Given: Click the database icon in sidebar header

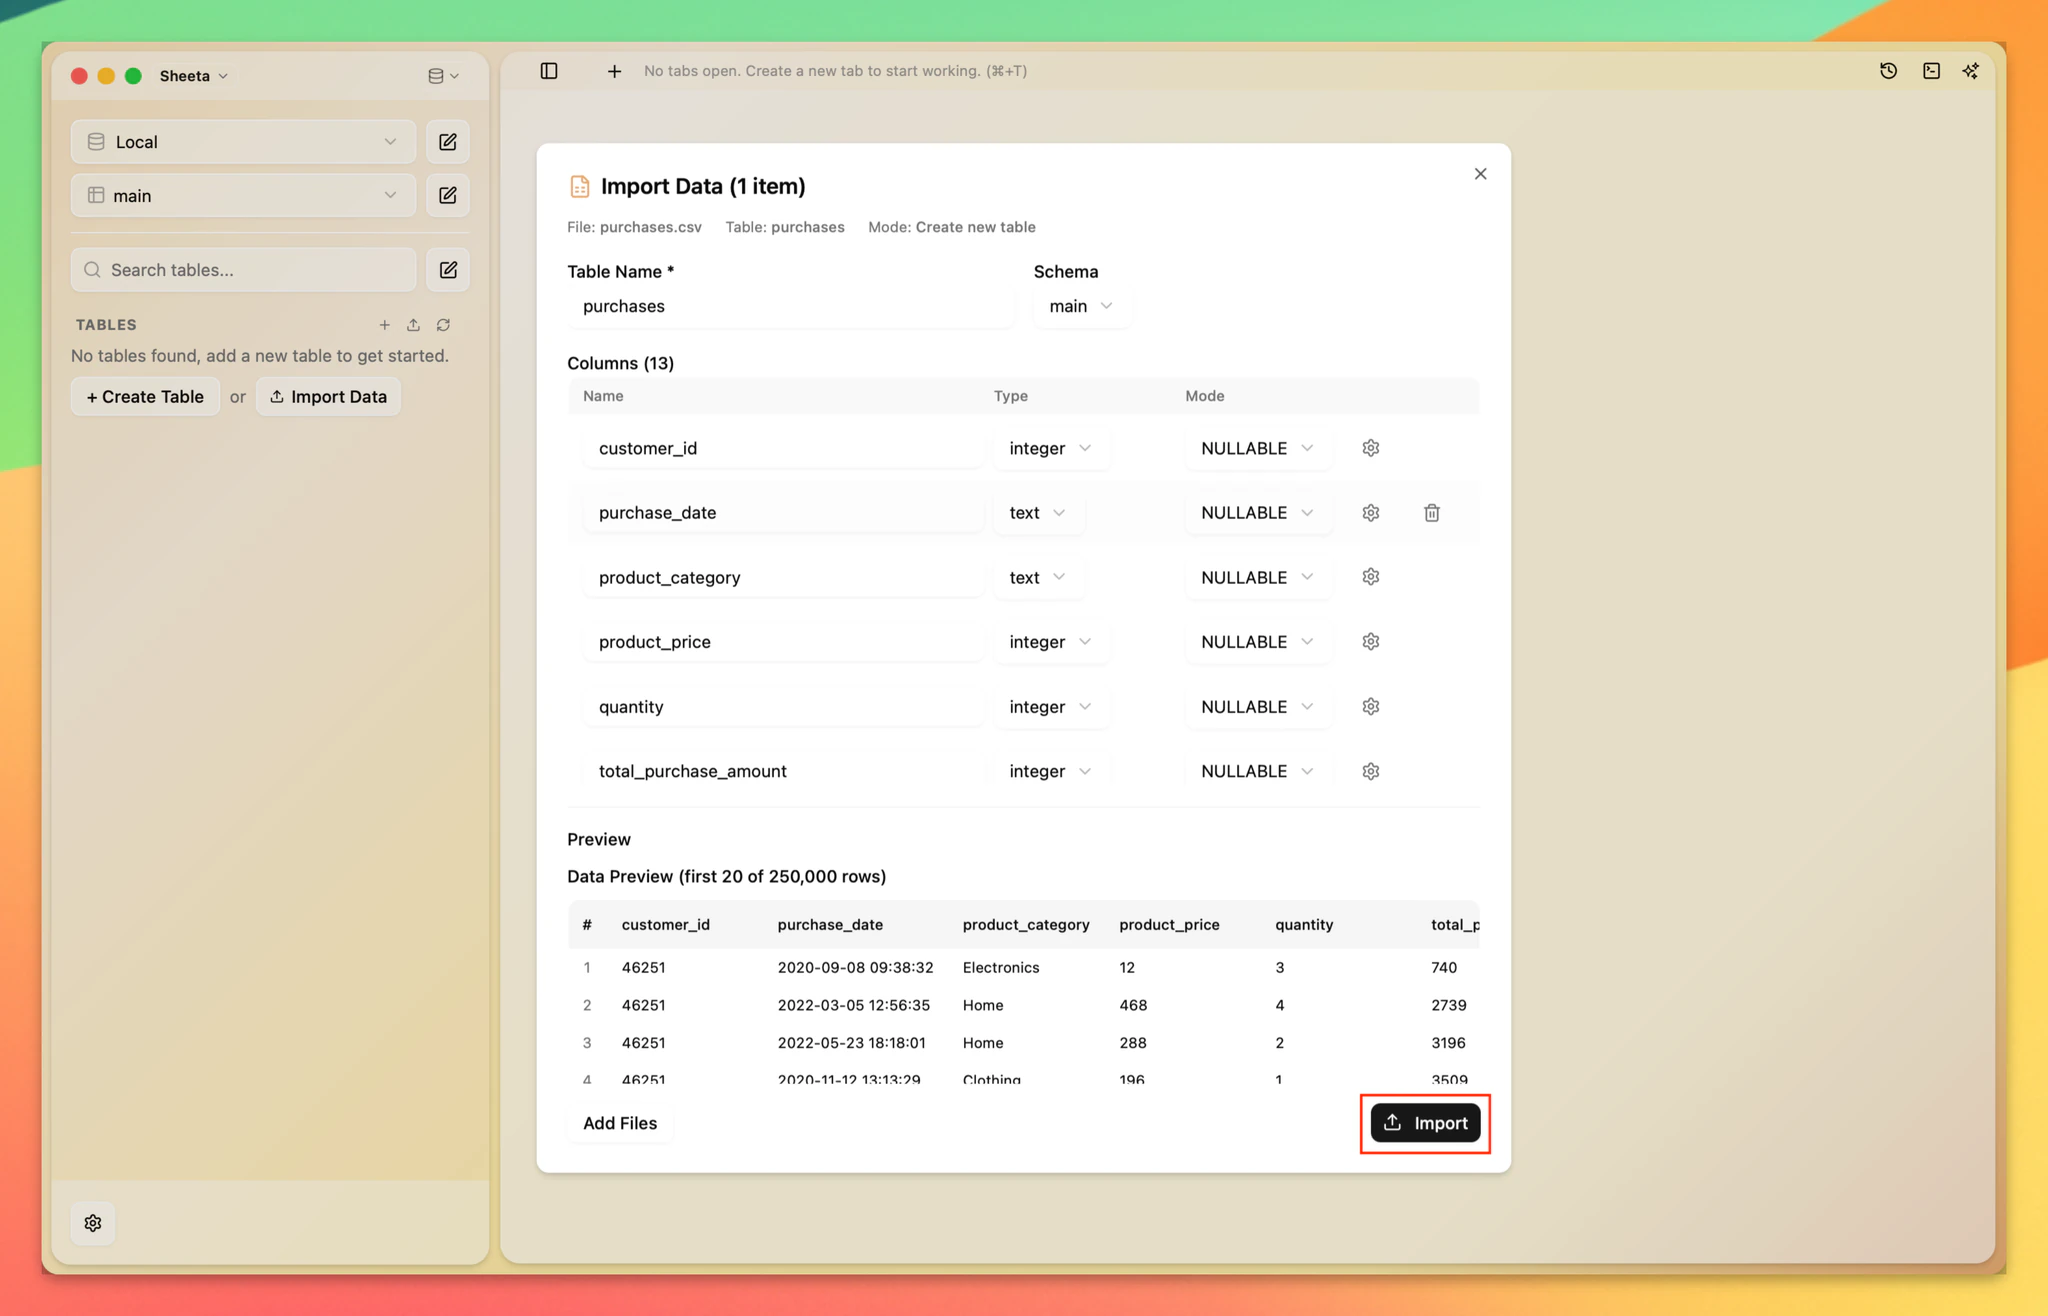Looking at the screenshot, I should (443, 76).
